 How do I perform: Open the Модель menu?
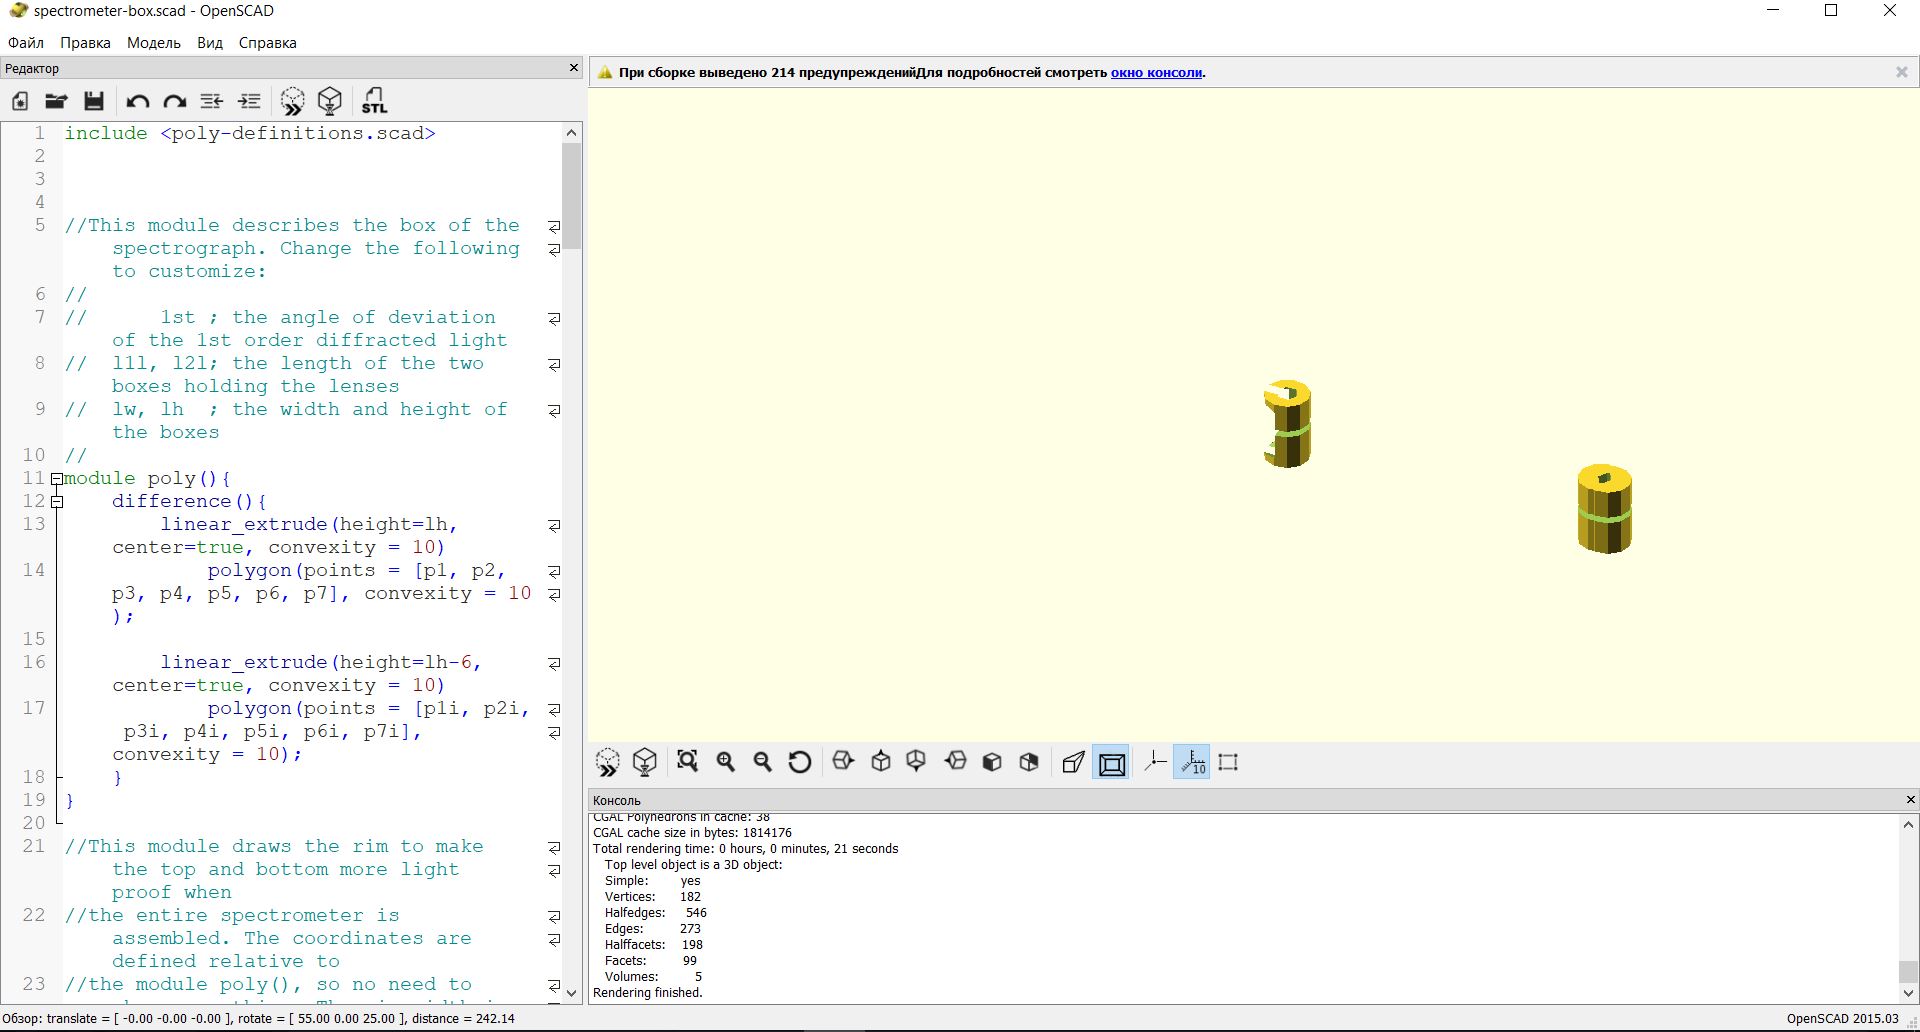[153, 43]
